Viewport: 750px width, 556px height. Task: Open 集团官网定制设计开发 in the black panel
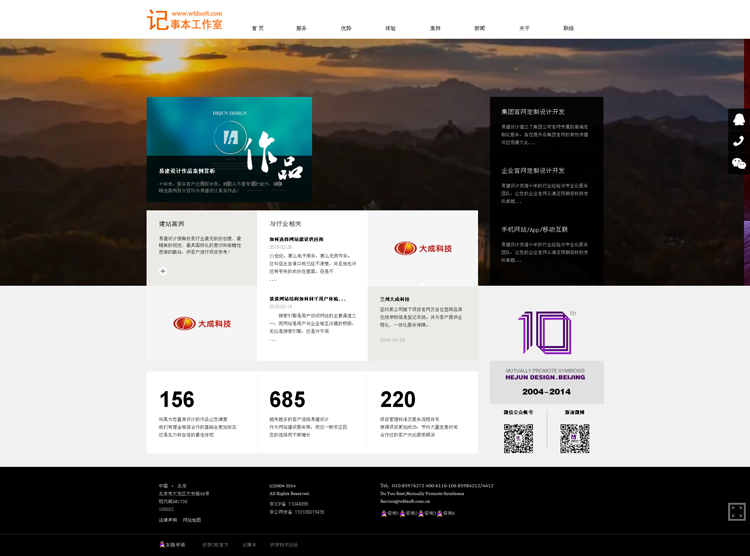[x=533, y=112]
